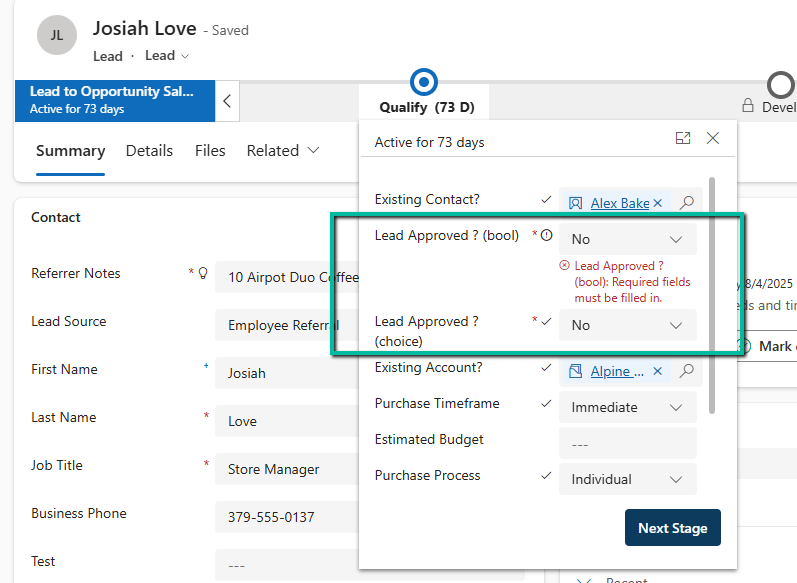Viewport: 797px width, 583px height.
Task: Click Existing Account search magnifier icon
Action: [686, 371]
